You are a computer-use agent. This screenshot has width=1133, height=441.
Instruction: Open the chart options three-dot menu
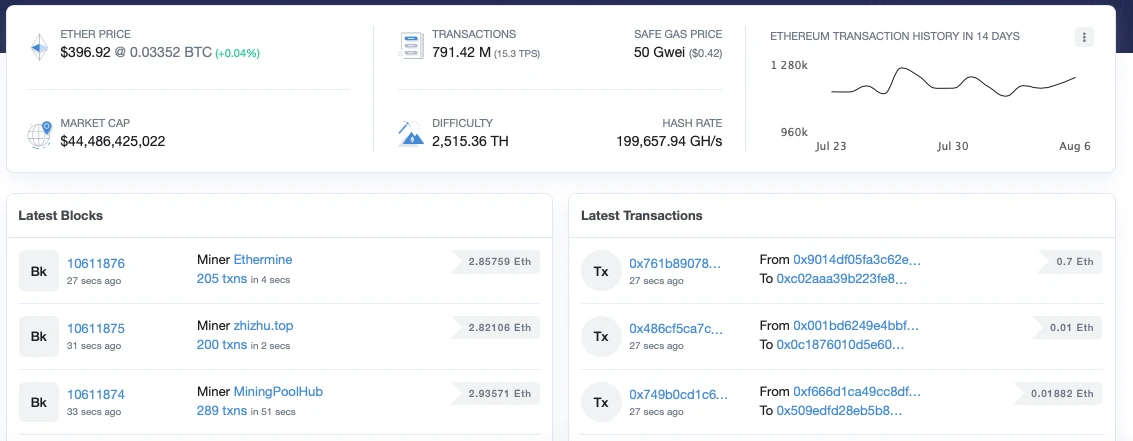click(x=1084, y=37)
